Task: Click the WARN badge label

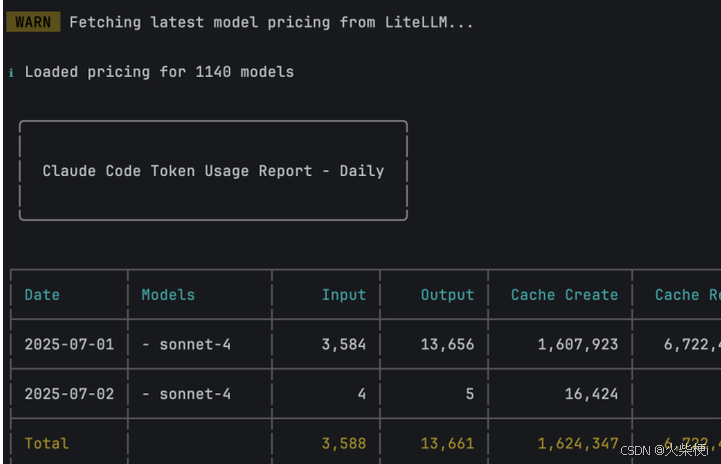Action: 33,22
